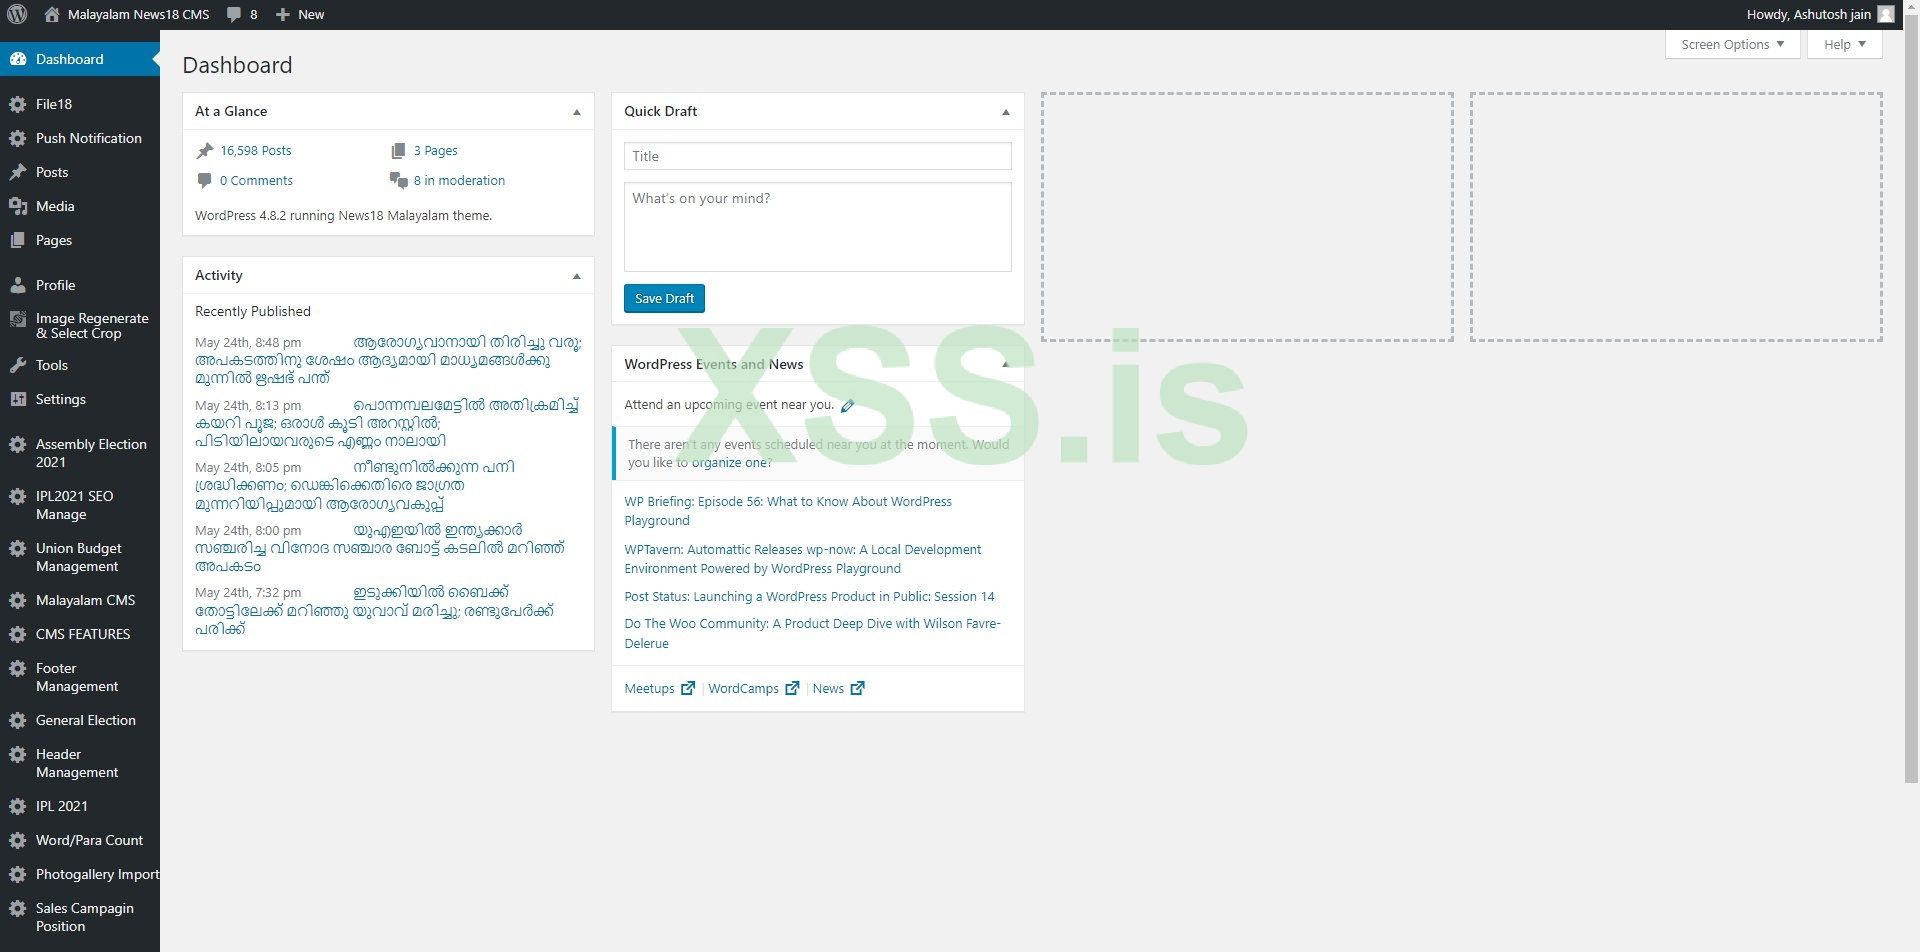Viewport: 1920px width, 952px height.
Task: Open the 3 Pages link
Action: 436,151
